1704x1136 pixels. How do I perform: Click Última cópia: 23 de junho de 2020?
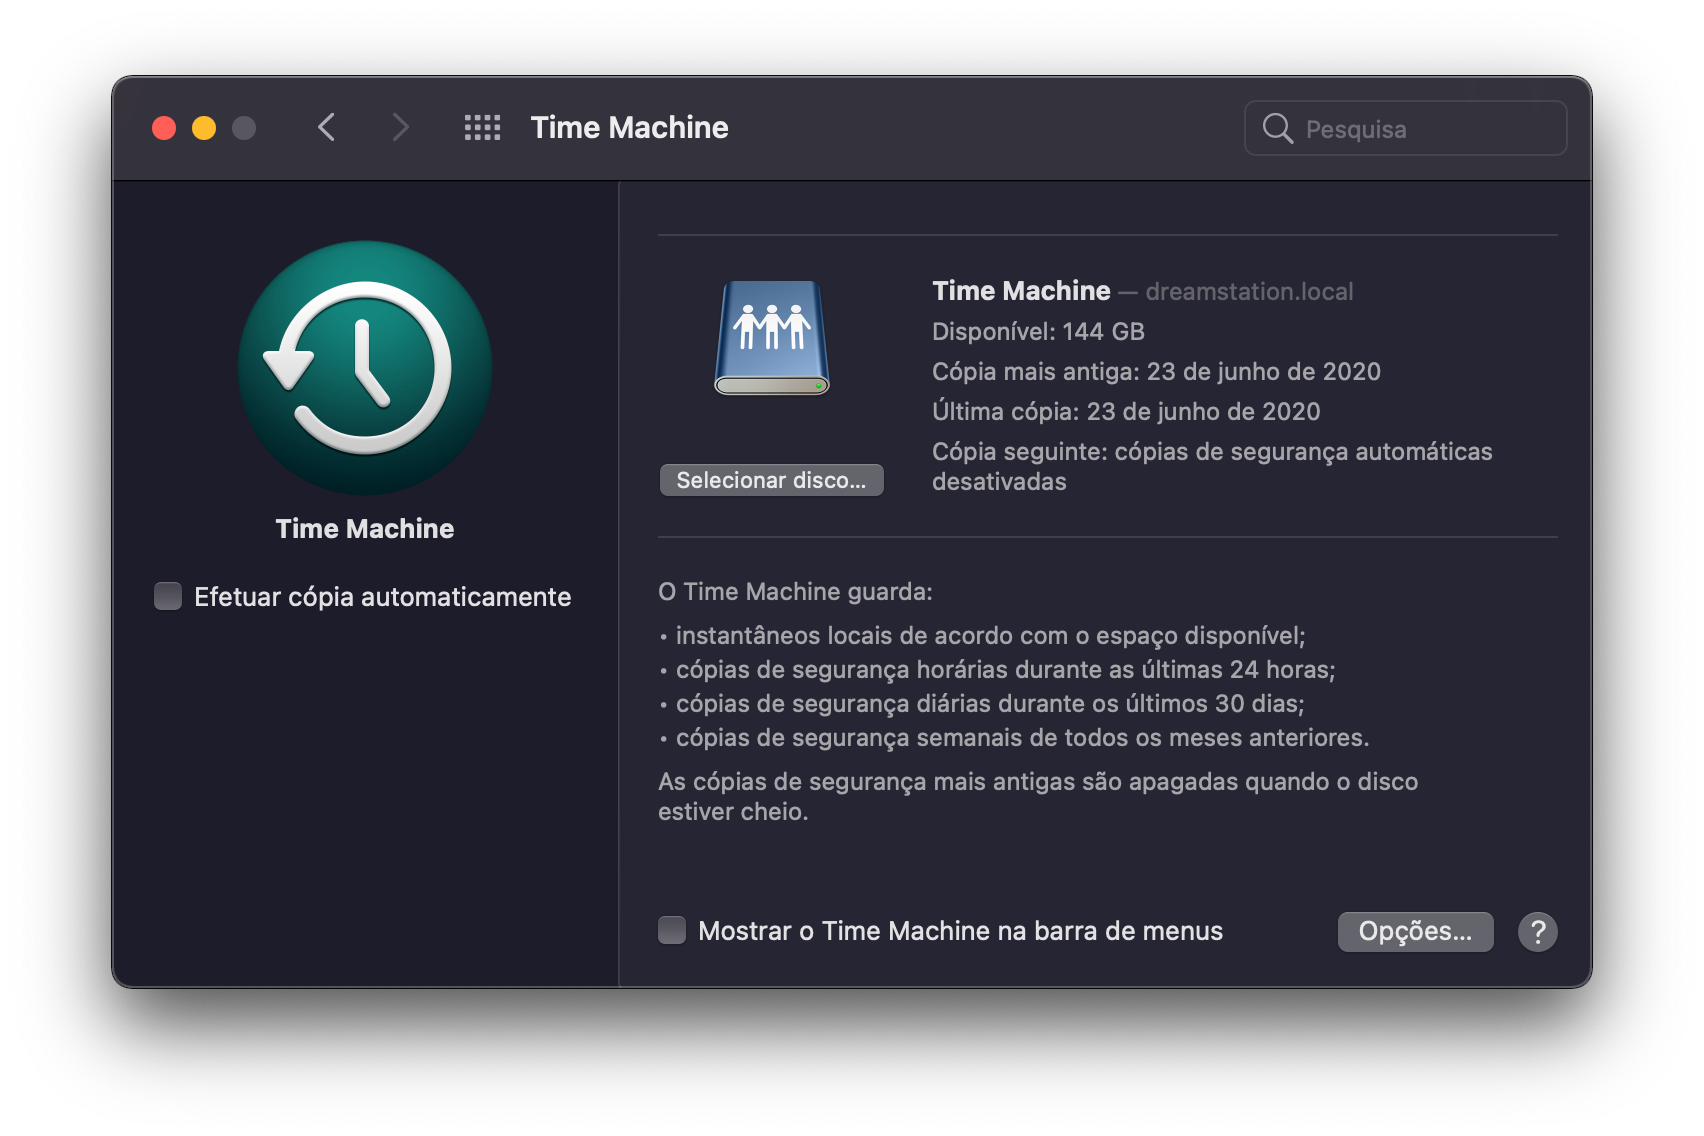[x=1126, y=411]
